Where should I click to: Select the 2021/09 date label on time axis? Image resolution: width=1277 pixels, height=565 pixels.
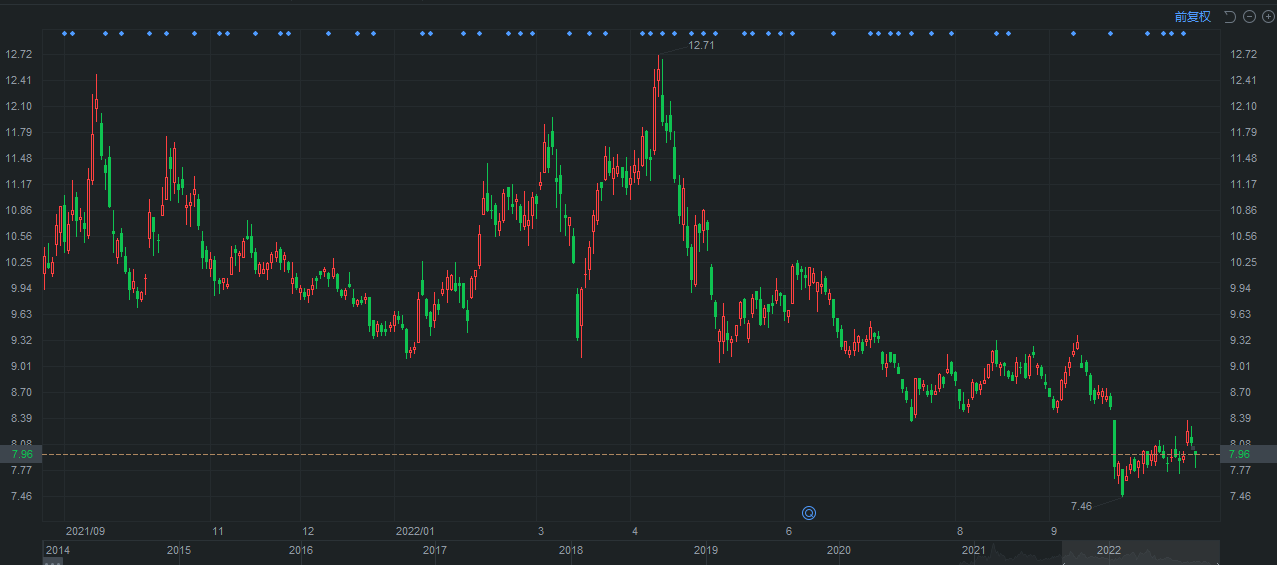pos(85,531)
